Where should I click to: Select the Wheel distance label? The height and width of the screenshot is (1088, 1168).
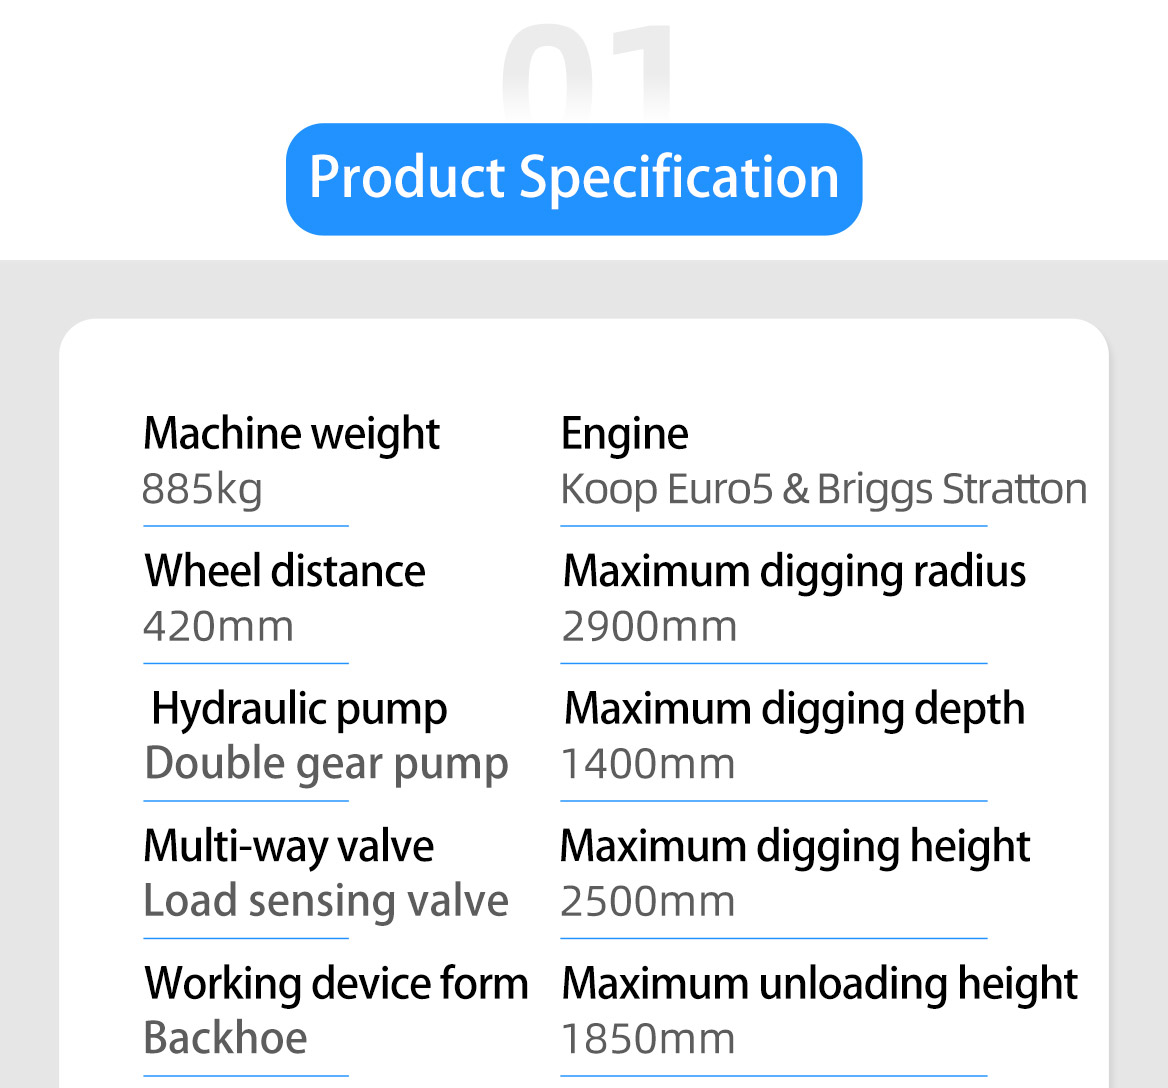click(x=285, y=571)
